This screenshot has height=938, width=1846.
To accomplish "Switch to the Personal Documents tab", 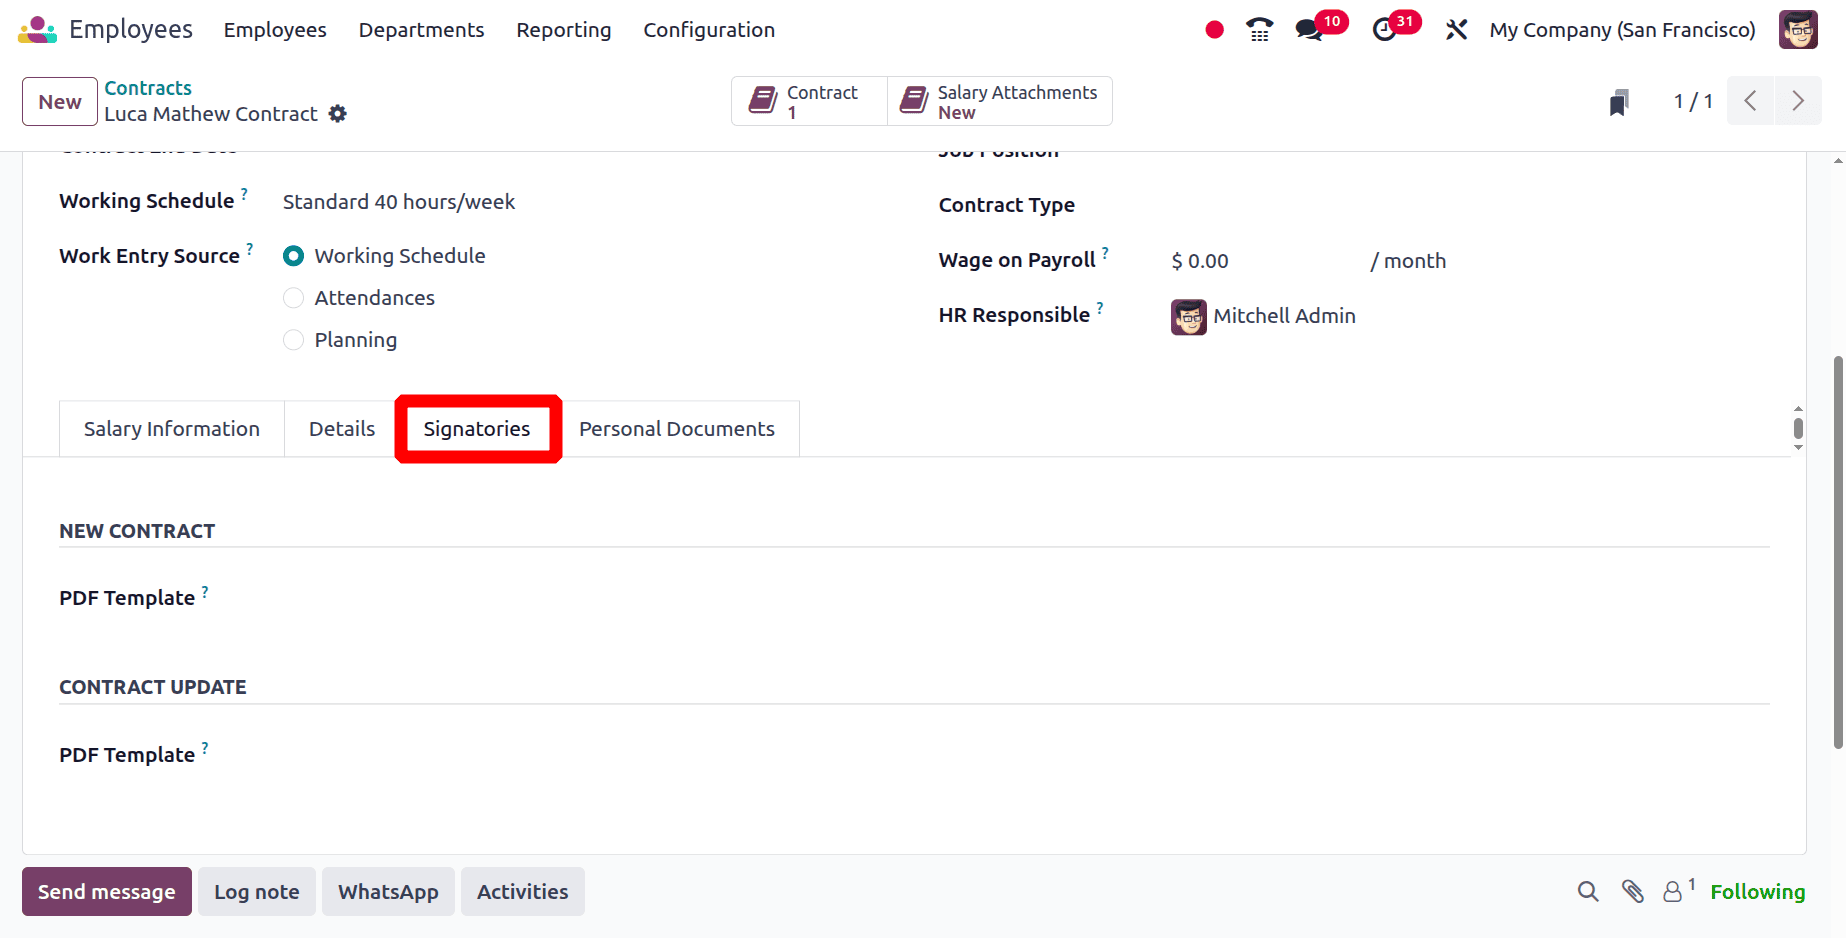I will [677, 429].
